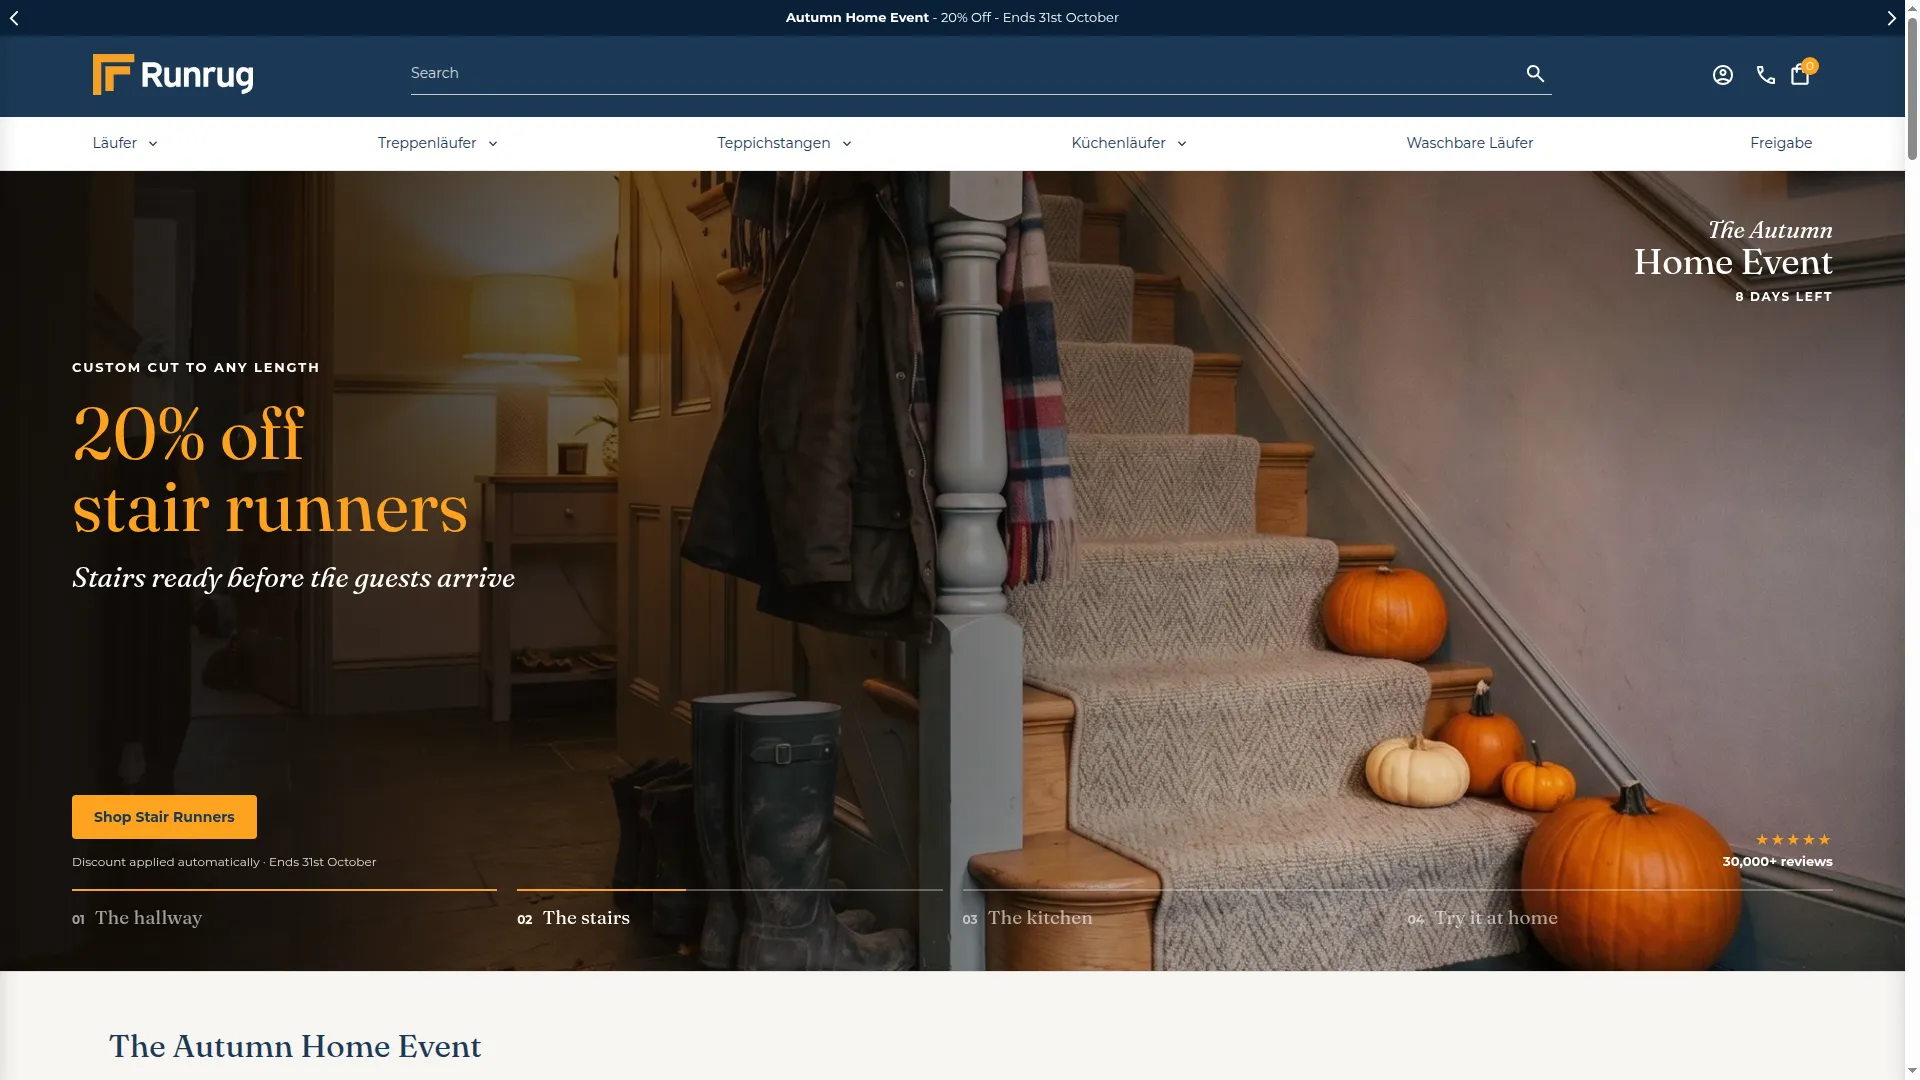The width and height of the screenshot is (1920, 1080).
Task: Open the Küchenläufer dropdown menu
Action: [1129, 143]
